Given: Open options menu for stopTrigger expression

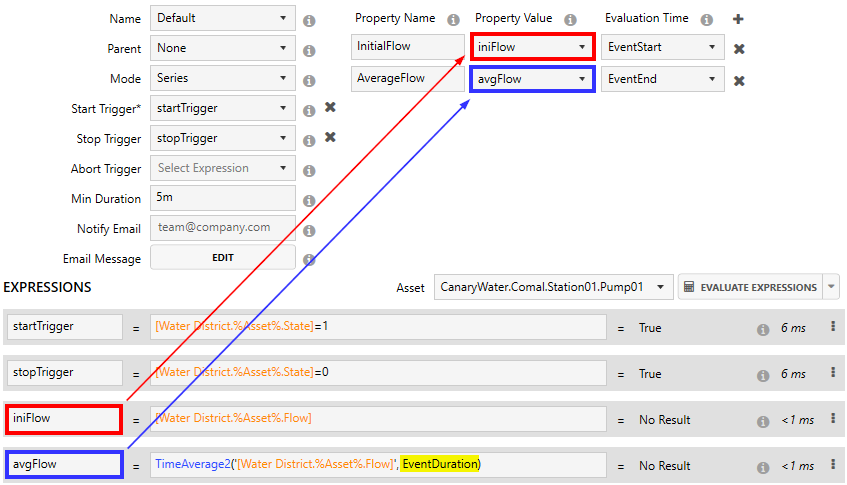Looking at the screenshot, I should (x=833, y=372).
